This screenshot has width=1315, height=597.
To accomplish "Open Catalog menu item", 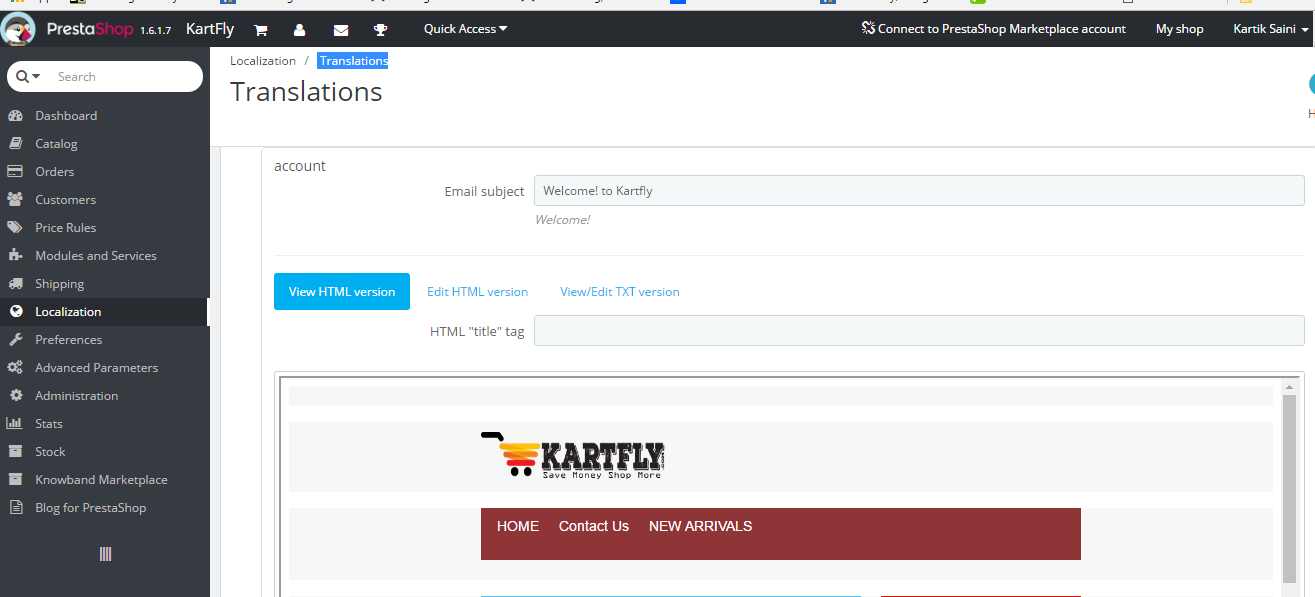I will (x=56, y=144).
